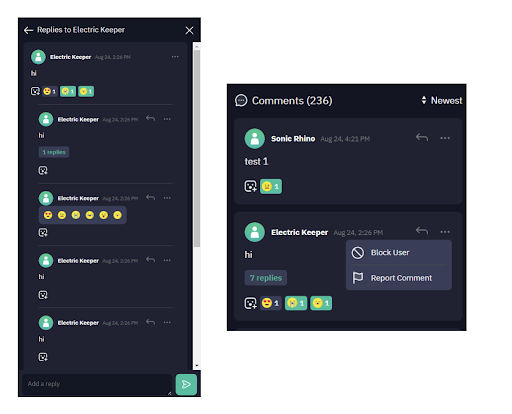Click add reaction icon under the test 1 comment
Viewport: 512px width, 414px height.
pos(251,186)
